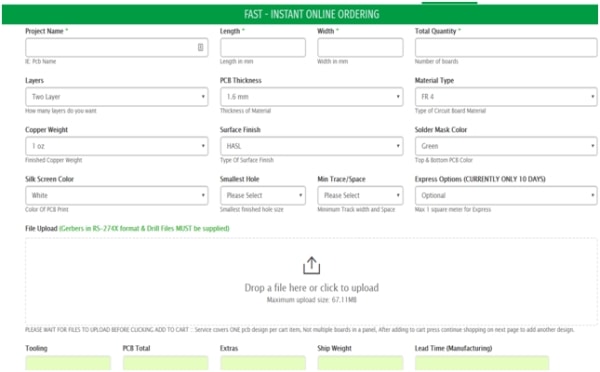Image resolution: width=600 pixels, height=372 pixels.
Task: Click the Ship Weight output field
Action: pyautogui.click(x=360, y=363)
